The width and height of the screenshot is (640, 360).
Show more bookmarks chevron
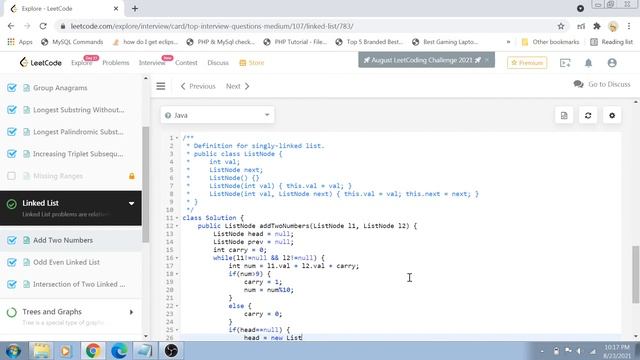(x=508, y=42)
